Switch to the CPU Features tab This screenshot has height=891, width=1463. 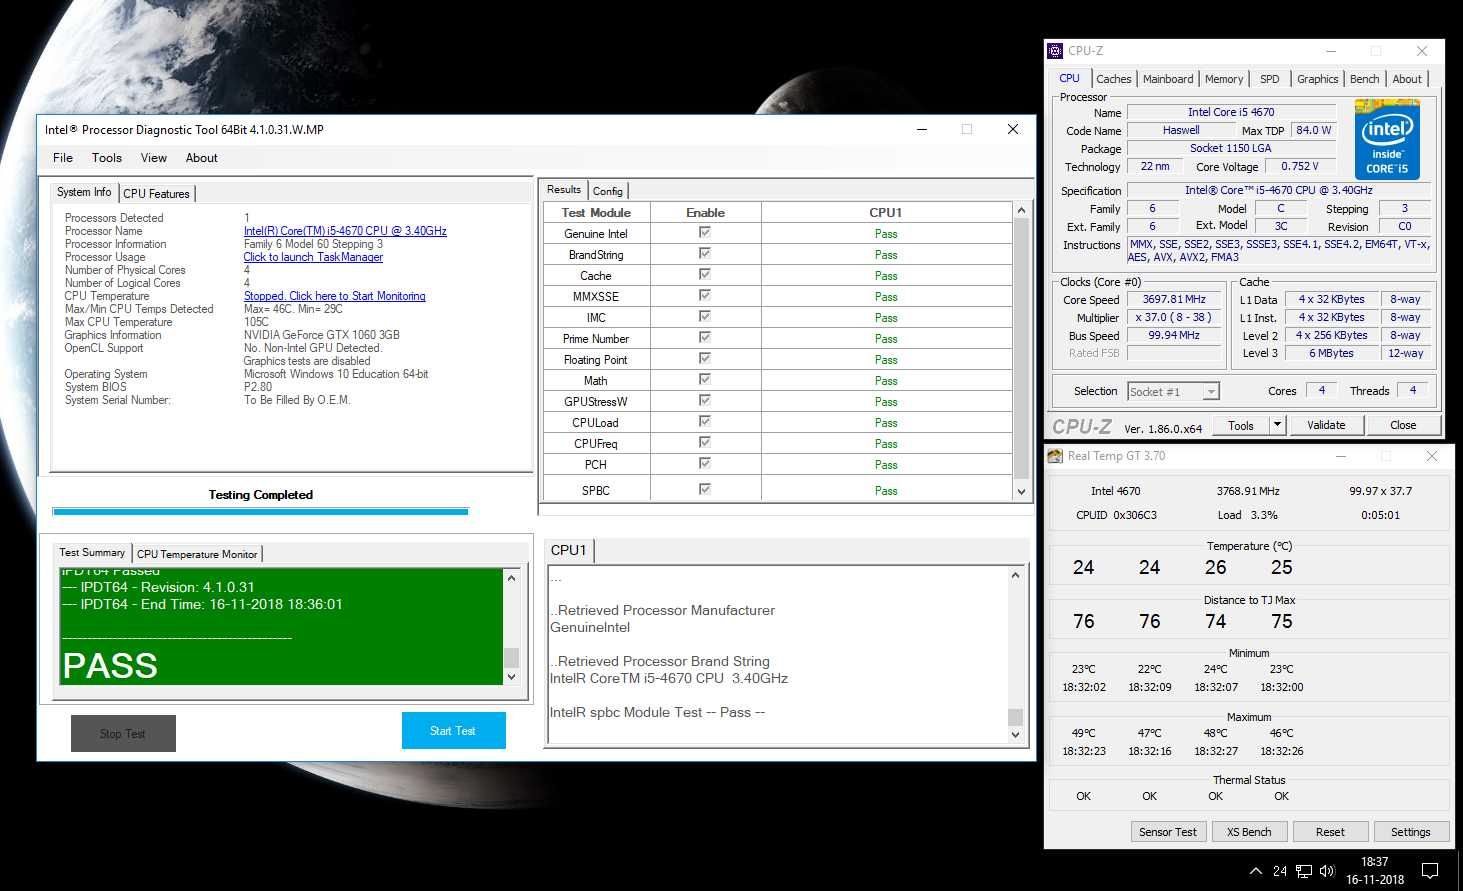pyautogui.click(x=156, y=194)
